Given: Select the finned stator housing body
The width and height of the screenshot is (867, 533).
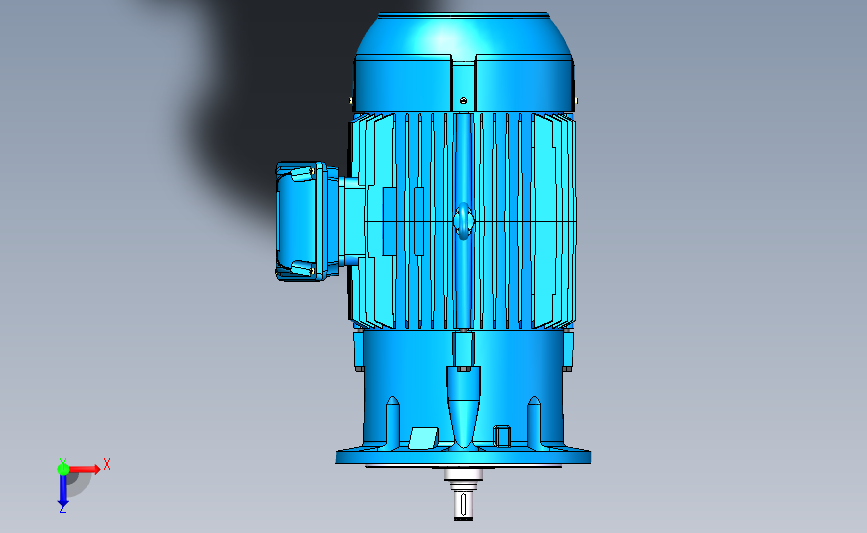Looking at the screenshot, I should pyautogui.click(x=463, y=221).
